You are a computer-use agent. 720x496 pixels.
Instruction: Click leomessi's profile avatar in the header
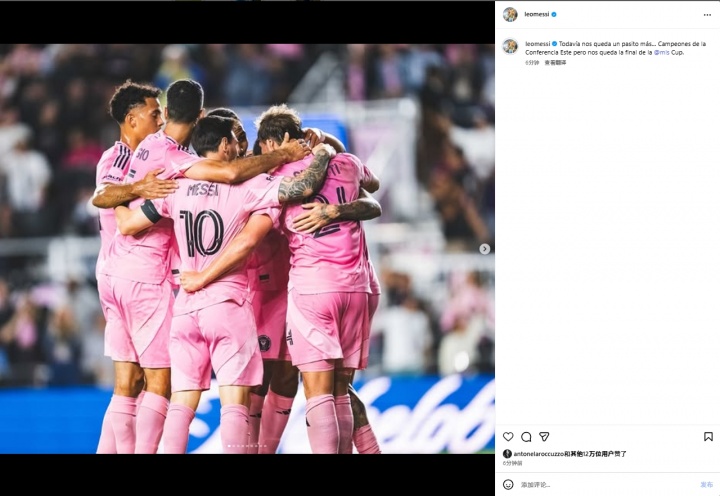click(510, 15)
